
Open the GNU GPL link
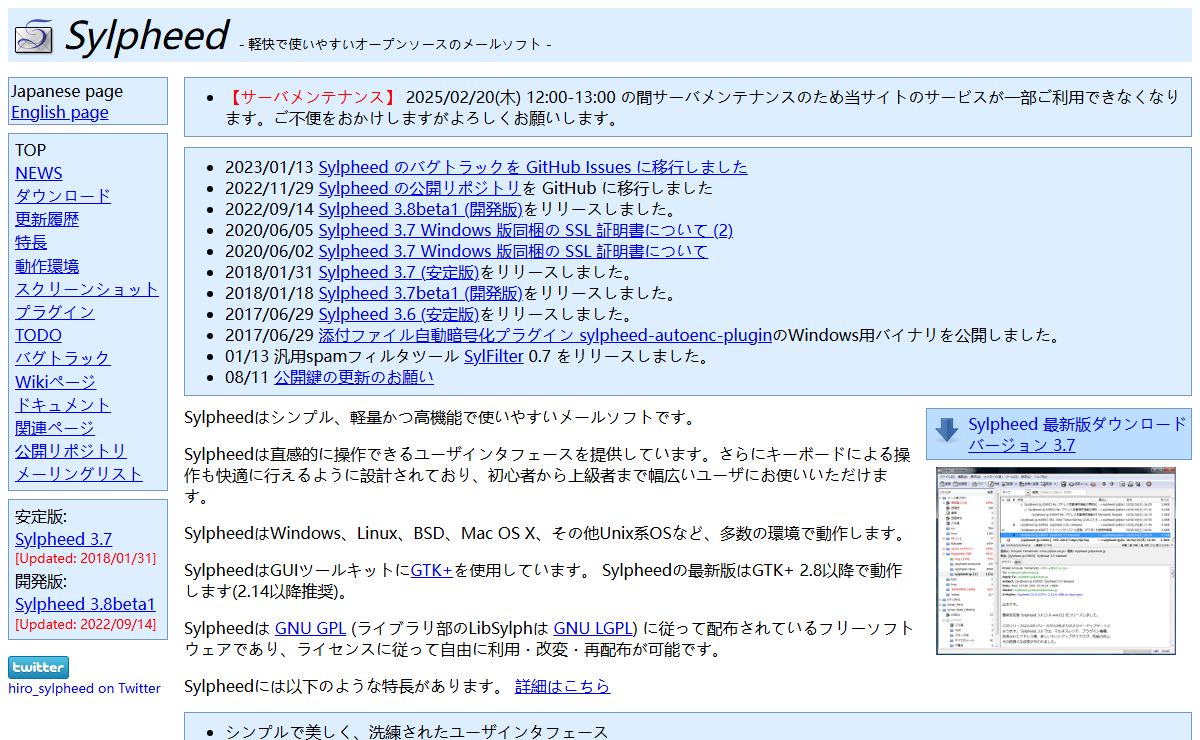coord(310,628)
